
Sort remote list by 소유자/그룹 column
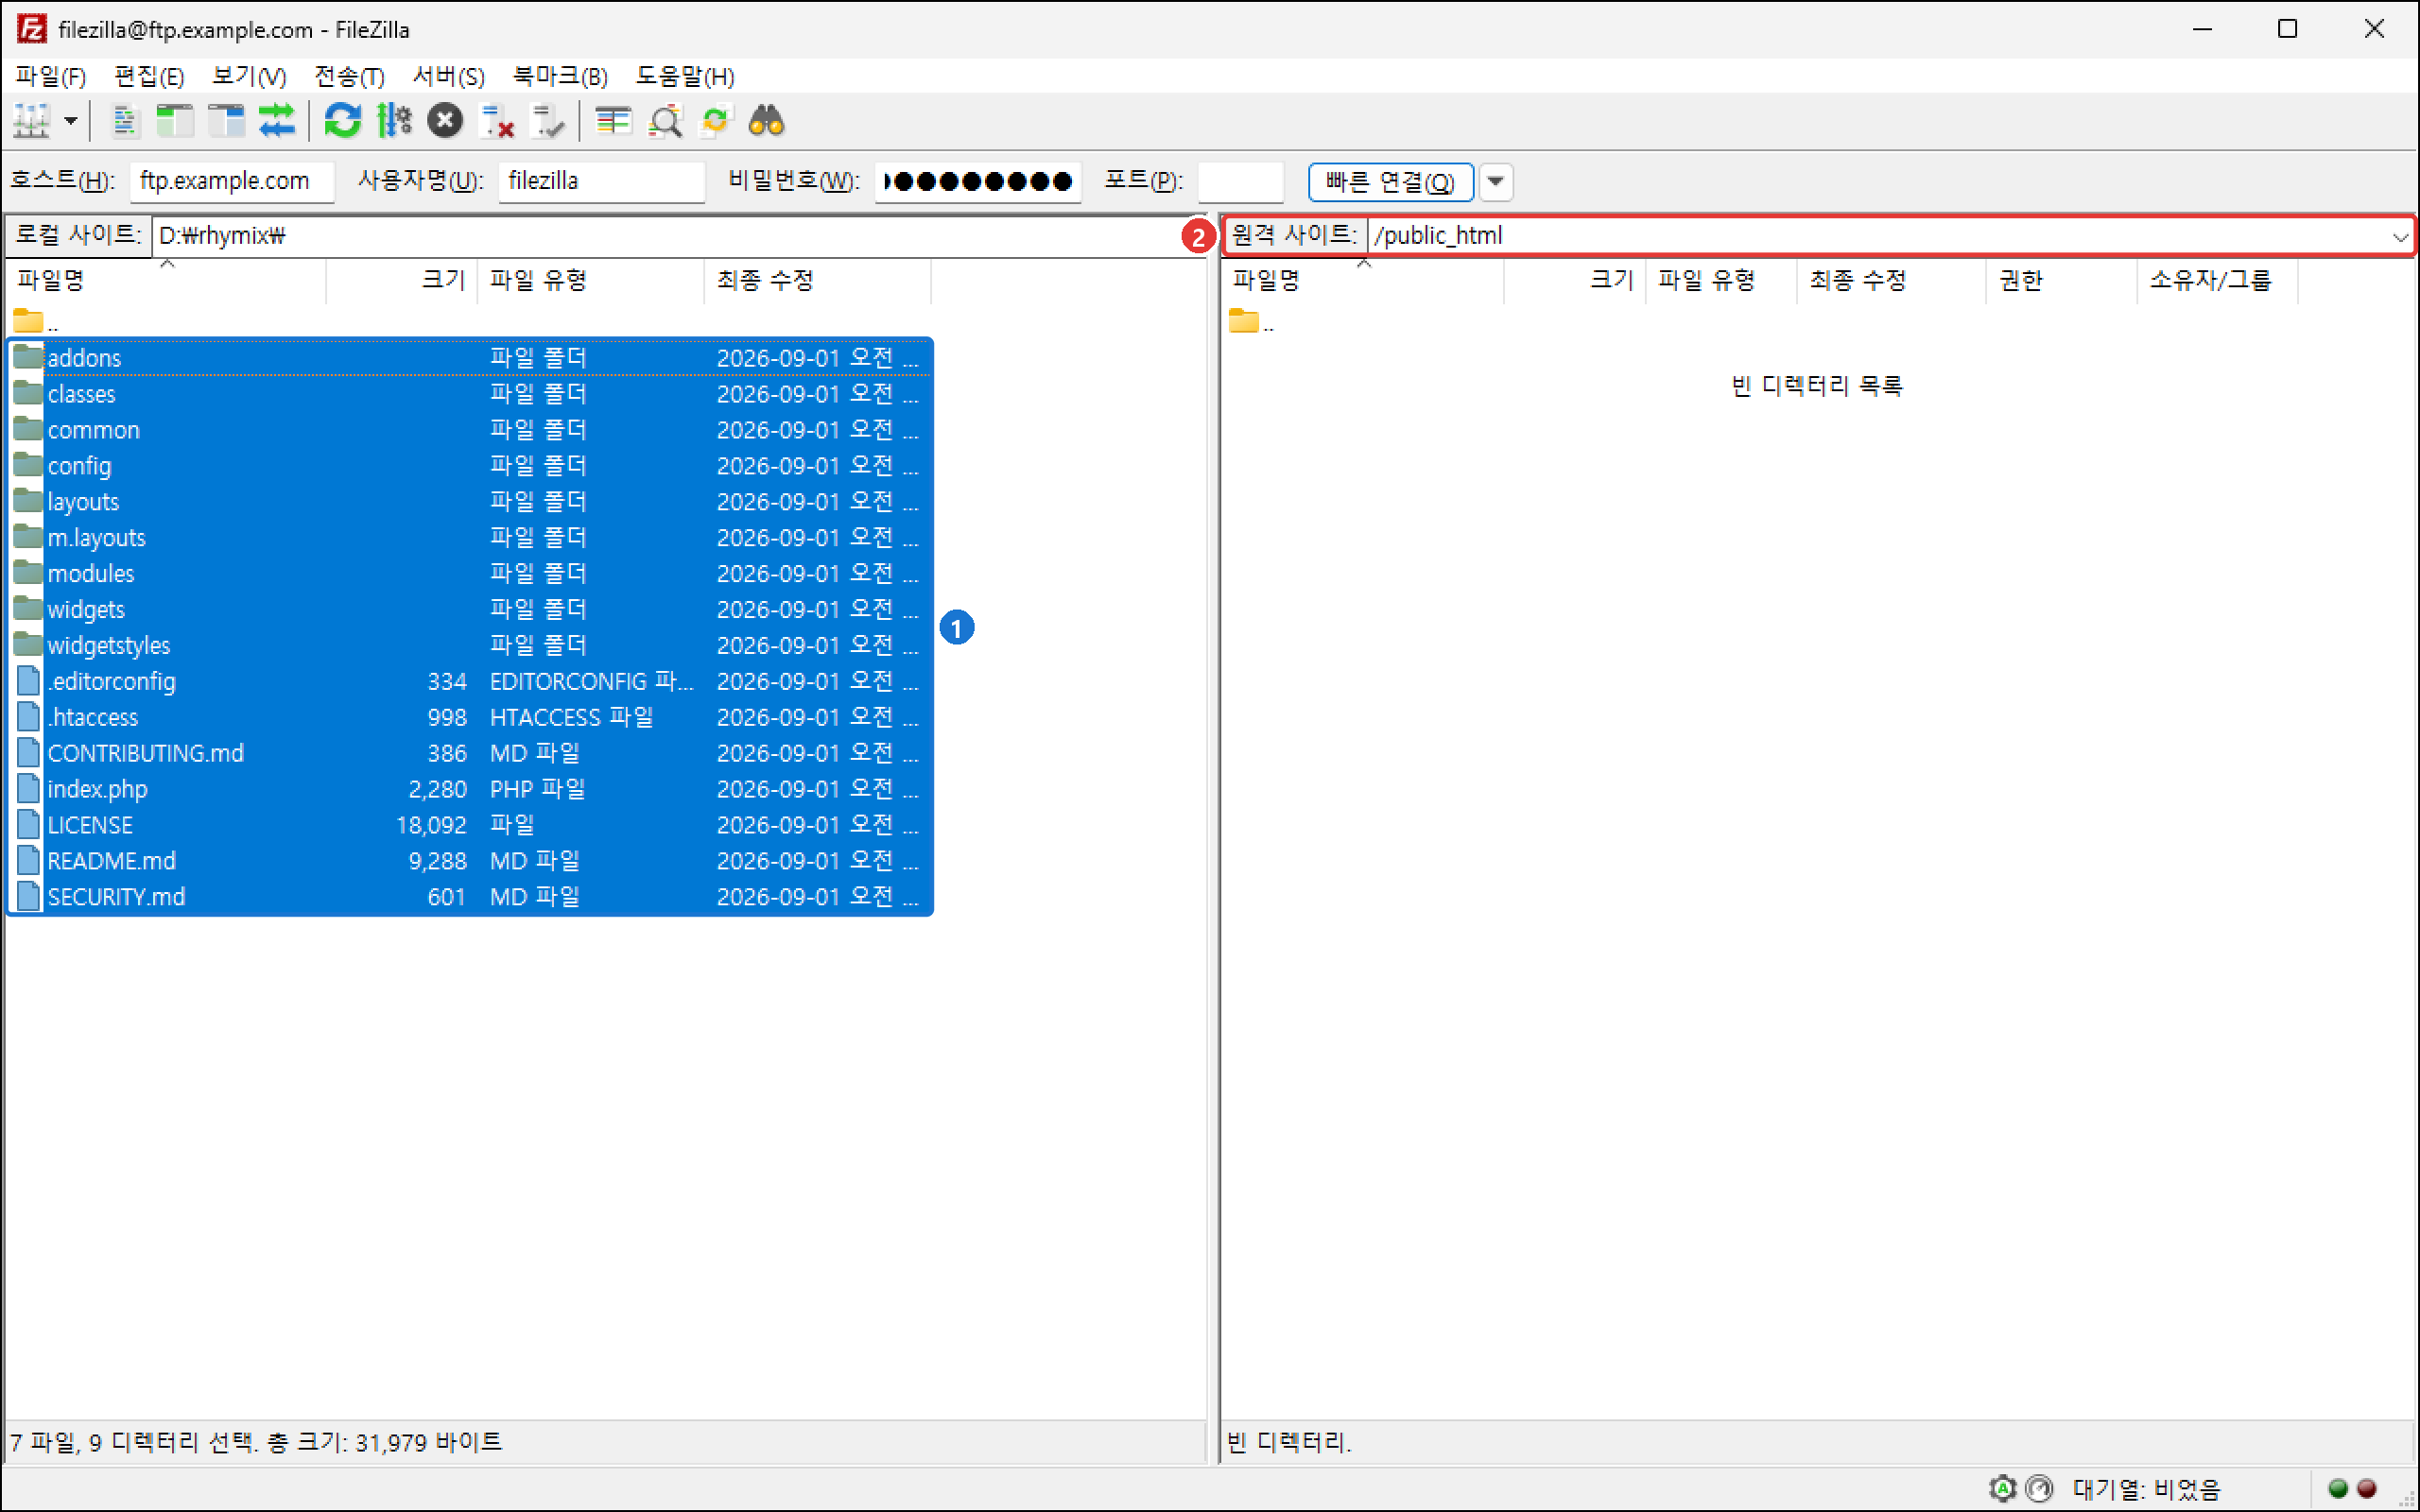pyautogui.click(x=2217, y=280)
